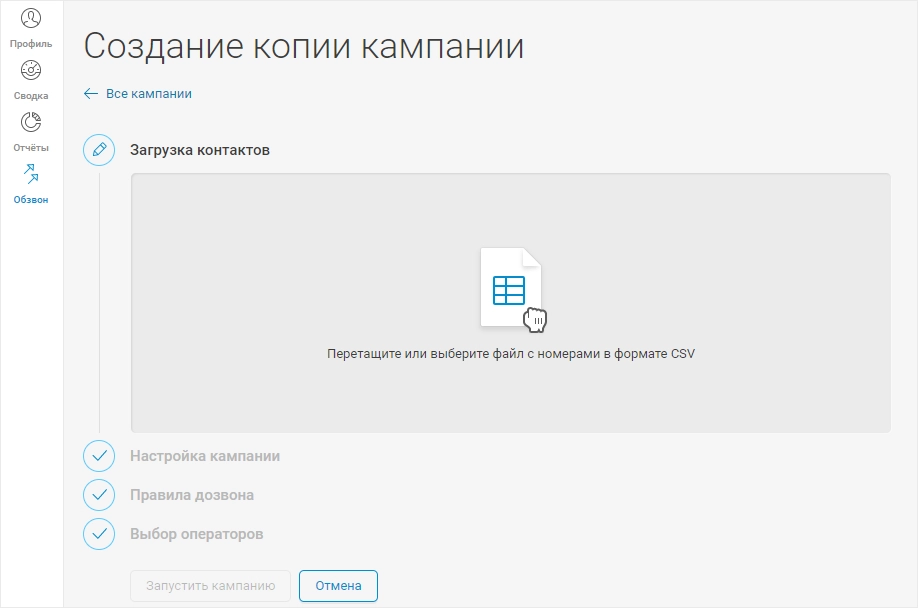Click the checkmark icon for Настройка кампании
This screenshot has width=918, height=608.
tap(99, 456)
